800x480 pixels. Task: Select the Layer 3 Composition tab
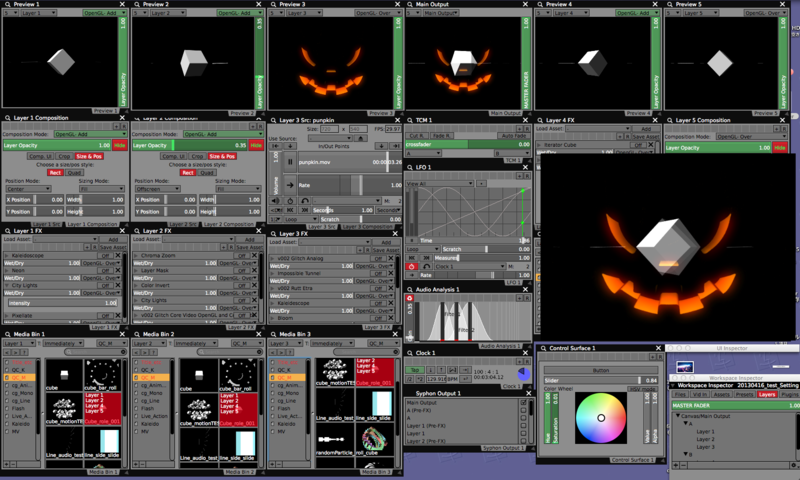(367, 226)
